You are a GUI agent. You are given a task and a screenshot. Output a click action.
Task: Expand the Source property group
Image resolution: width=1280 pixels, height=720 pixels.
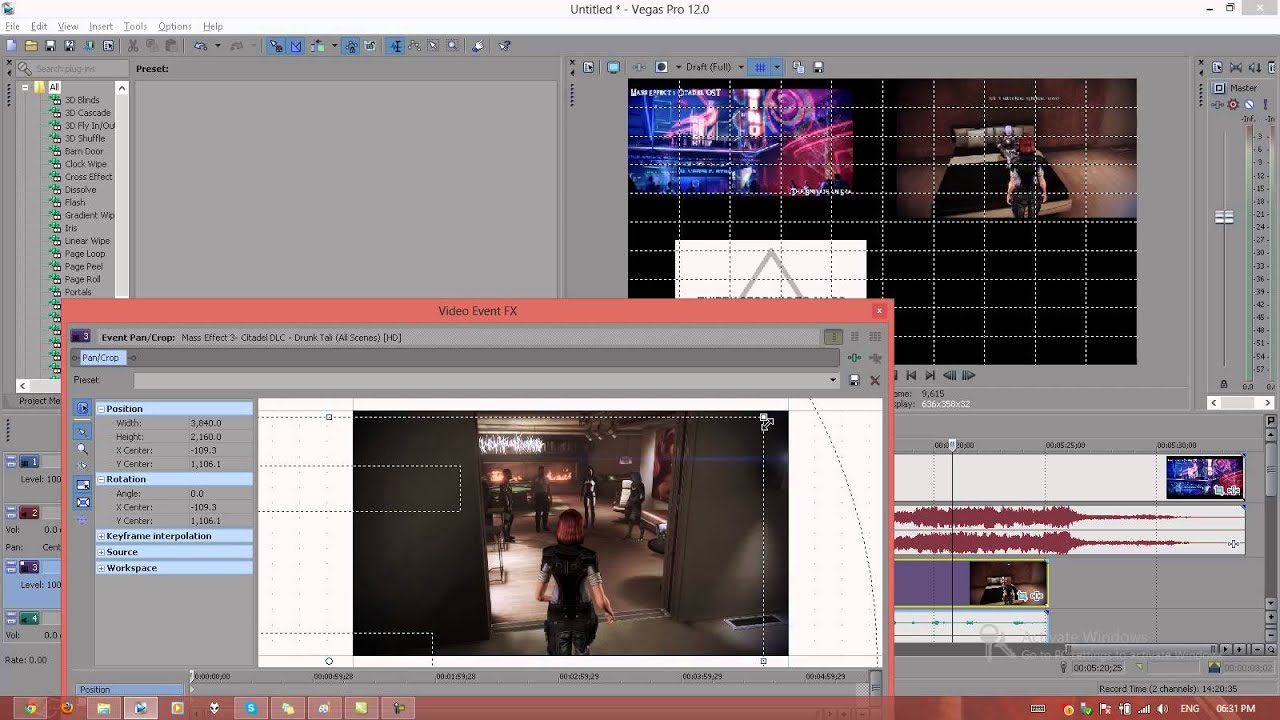[101, 552]
